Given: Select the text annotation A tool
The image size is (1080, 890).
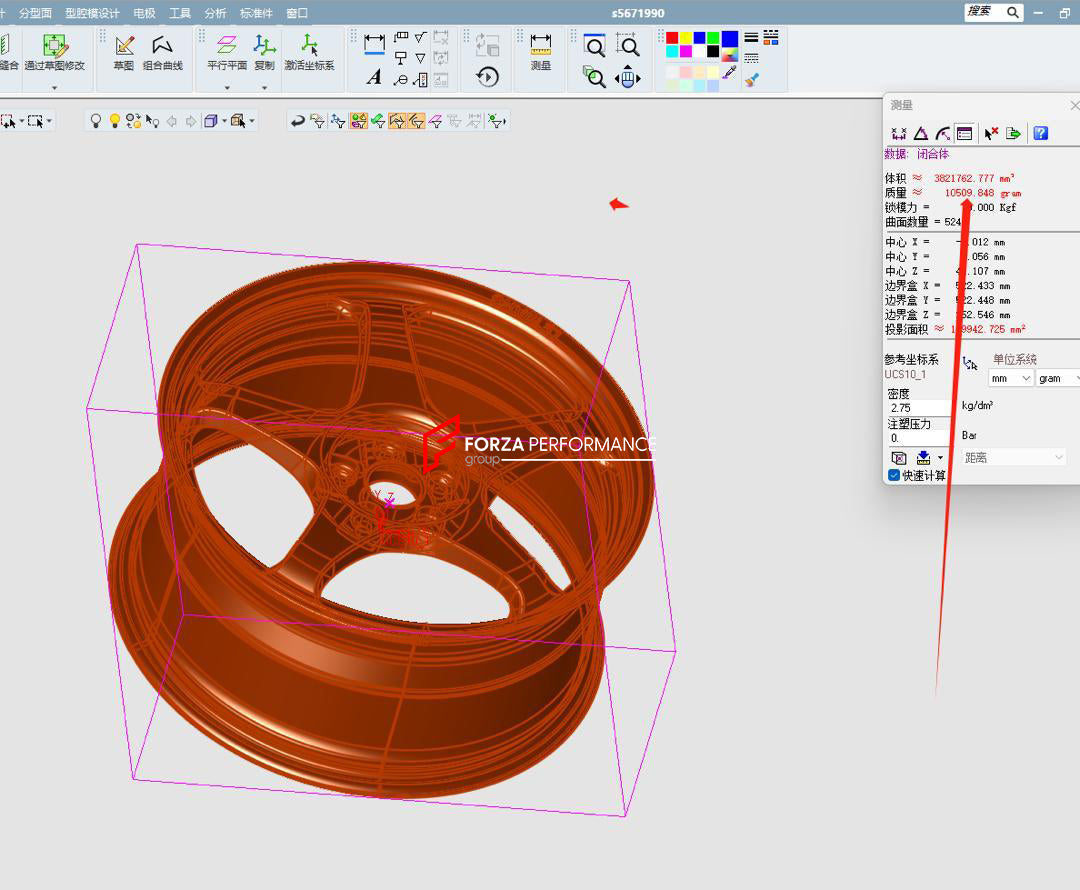Looking at the screenshot, I should tap(374, 77).
